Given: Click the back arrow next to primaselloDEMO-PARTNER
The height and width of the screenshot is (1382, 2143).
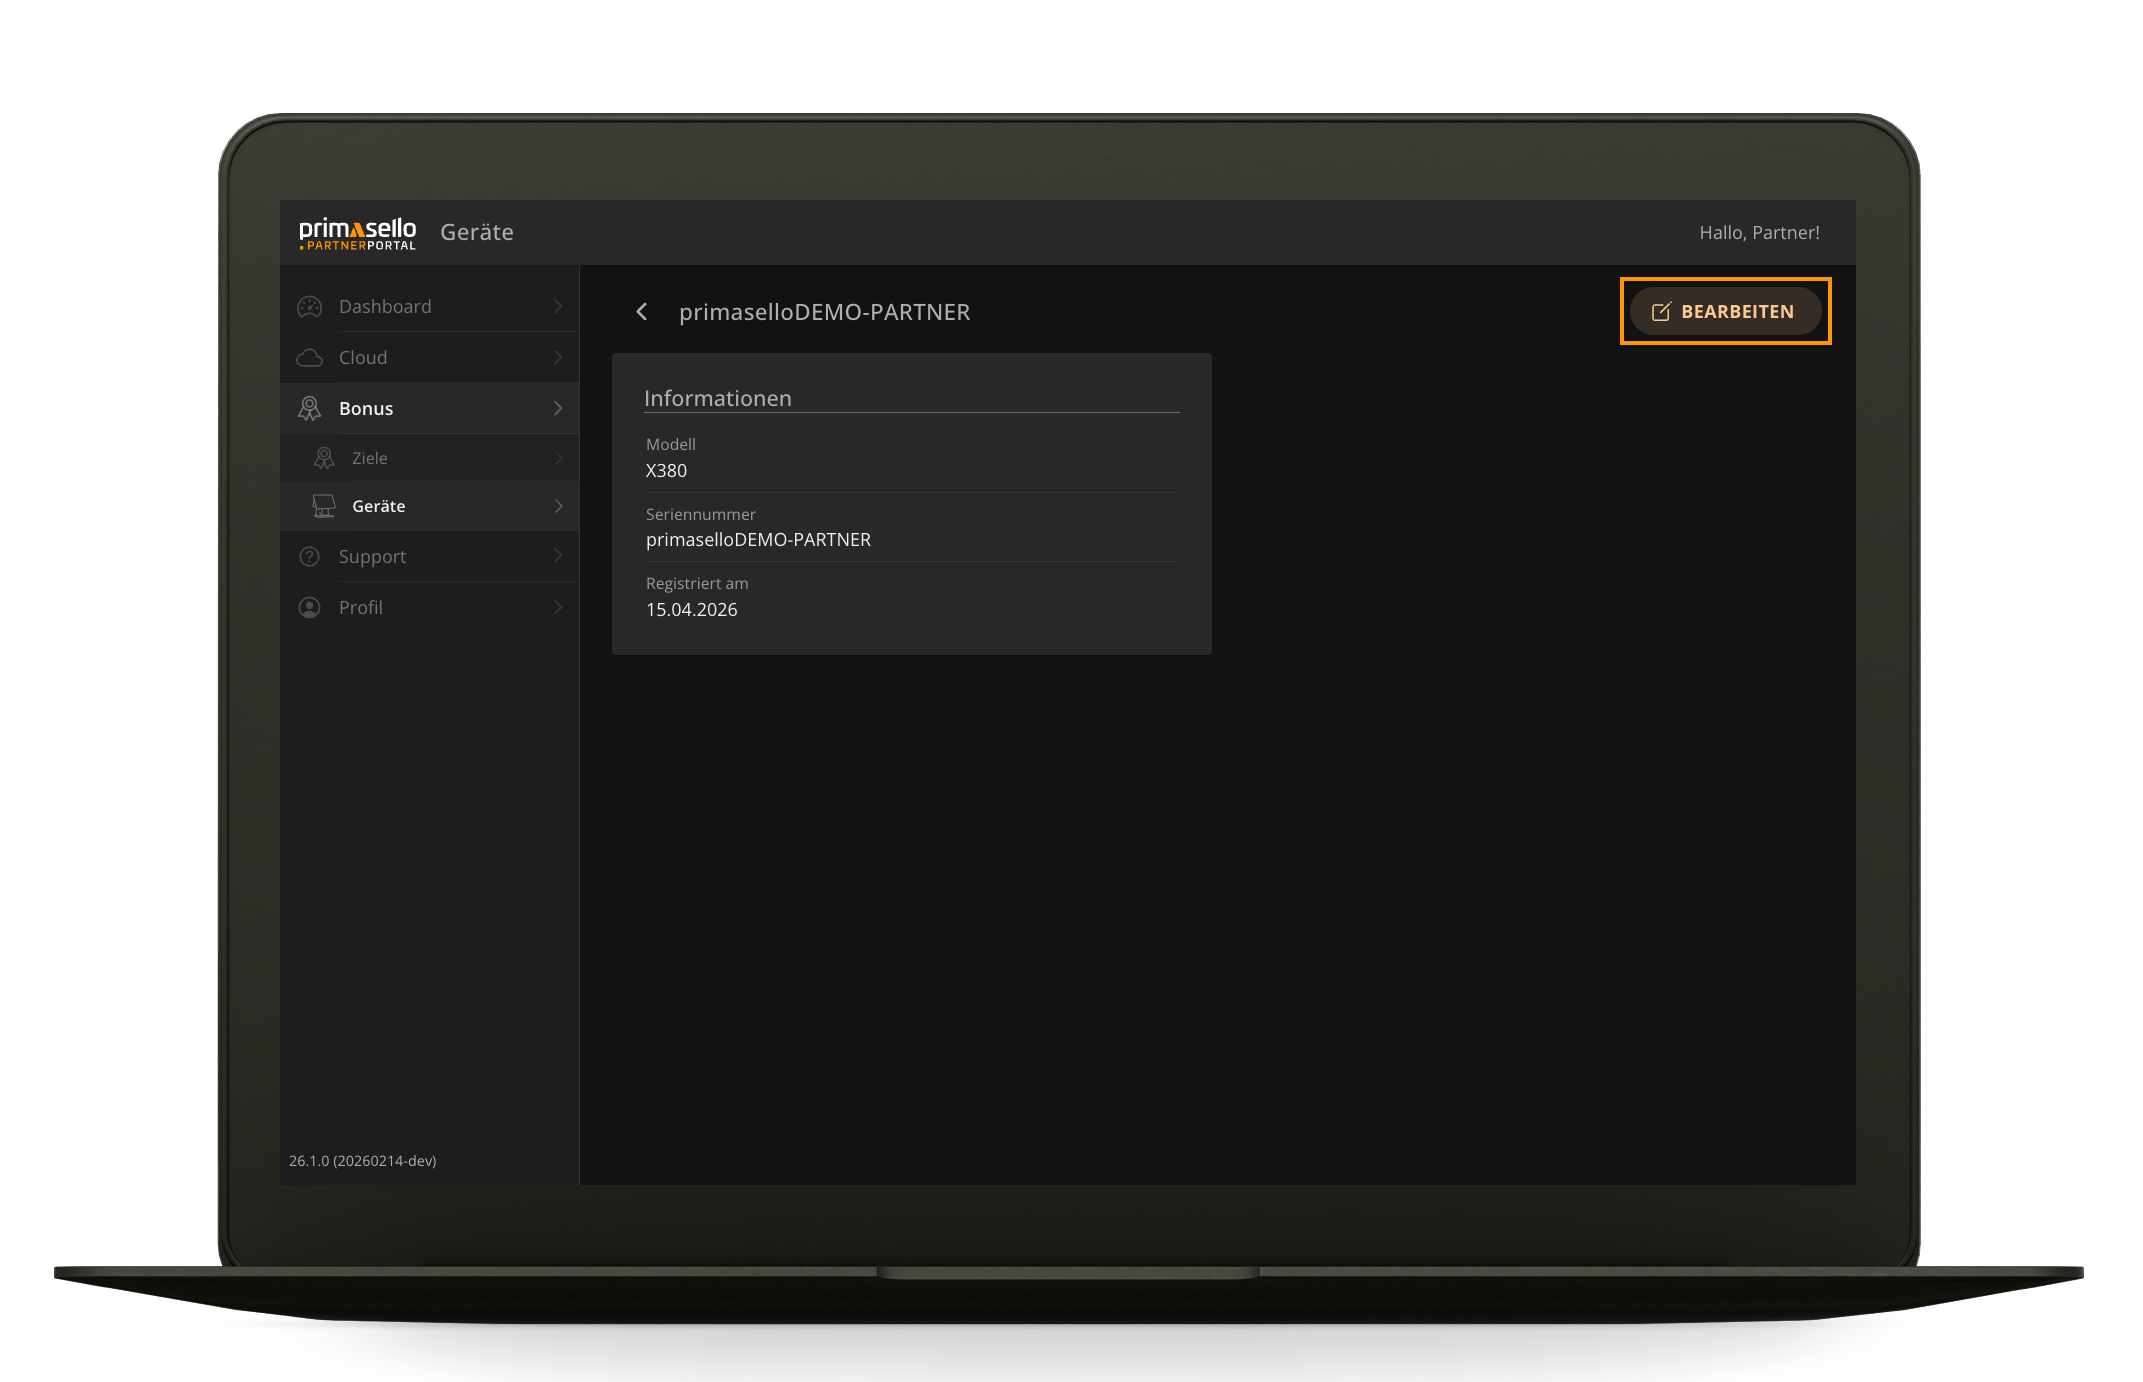Looking at the screenshot, I should coord(641,311).
